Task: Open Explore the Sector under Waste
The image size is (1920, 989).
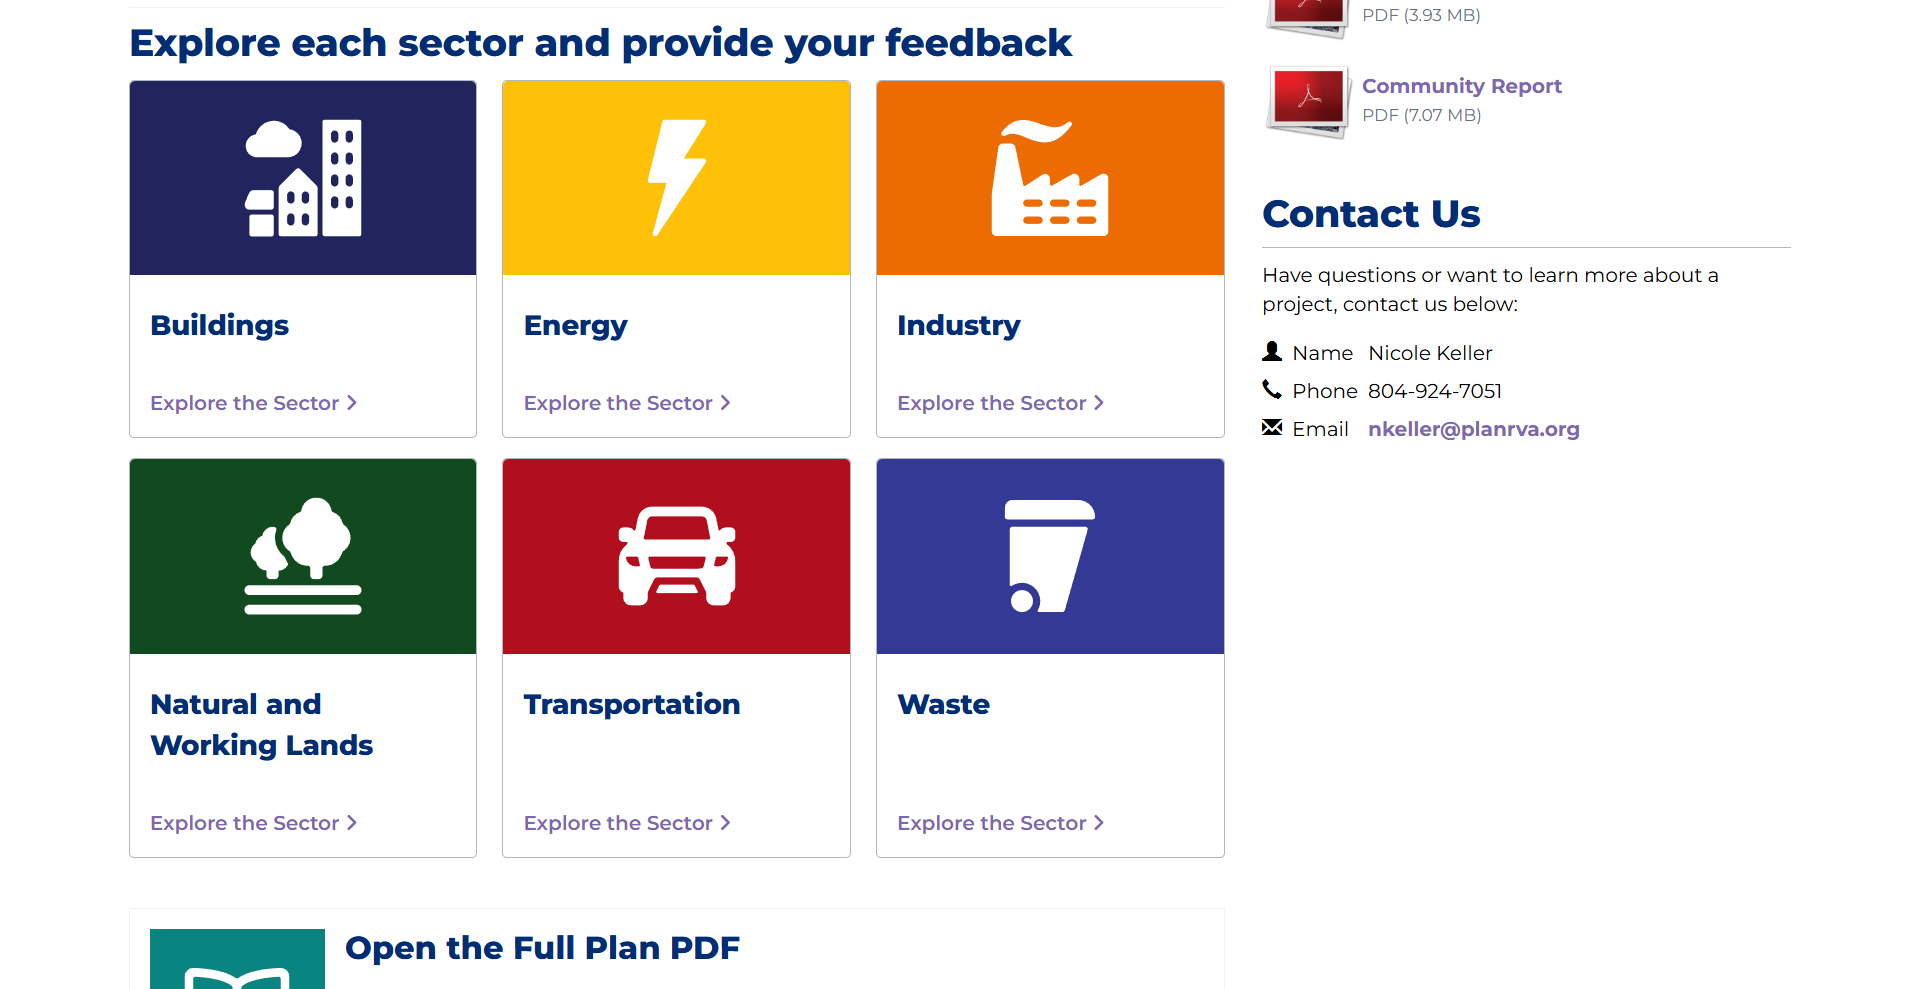Action: (1000, 823)
